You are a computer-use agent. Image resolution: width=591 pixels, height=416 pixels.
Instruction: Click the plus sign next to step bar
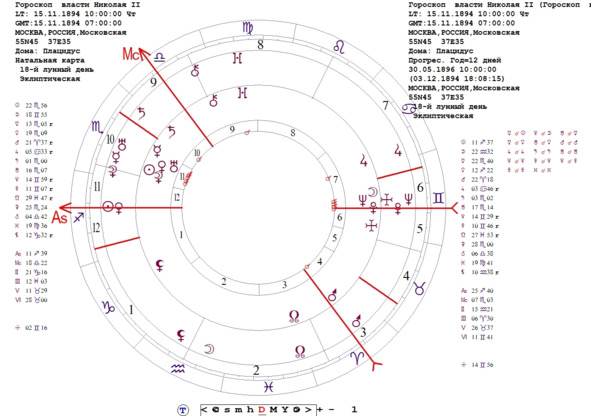click(x=320, y=409)
